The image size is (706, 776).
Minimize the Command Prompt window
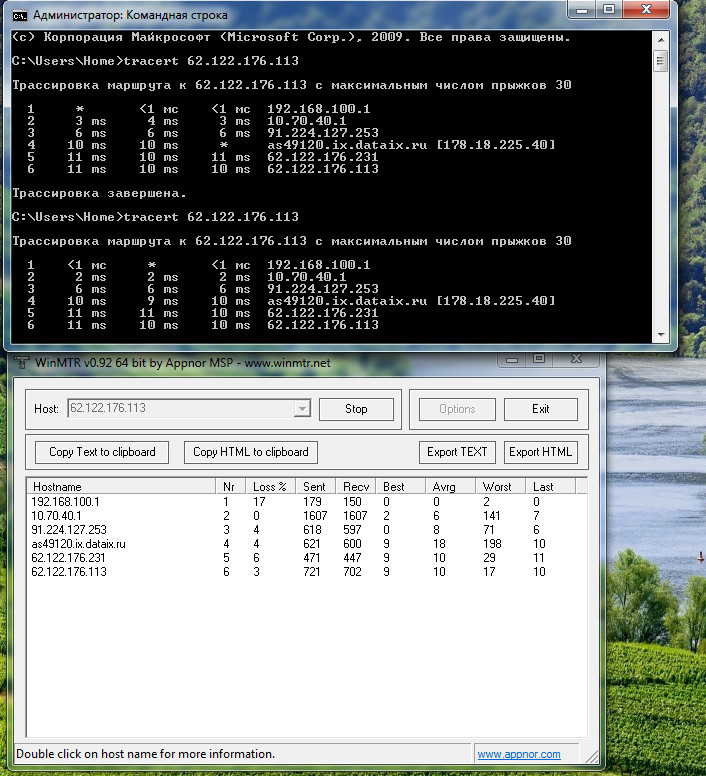tap(583, 10)
